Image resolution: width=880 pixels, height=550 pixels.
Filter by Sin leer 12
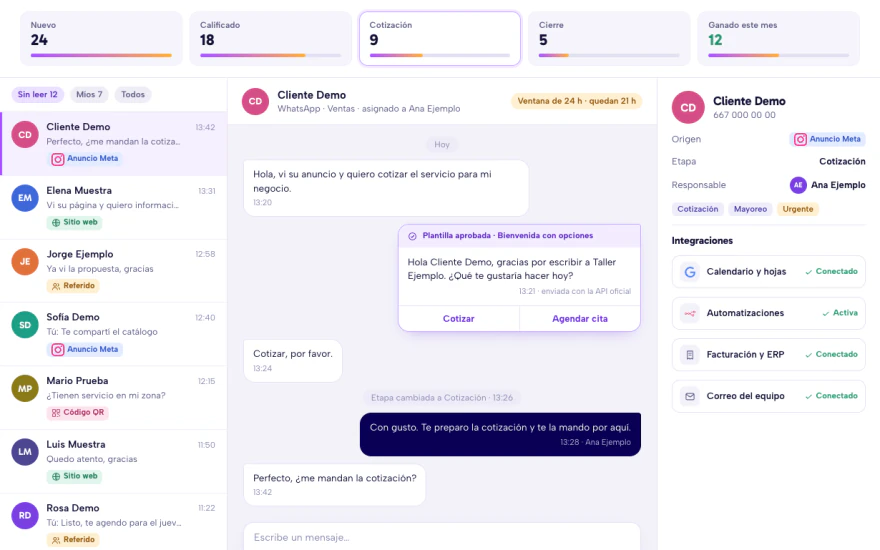coord(38,94)
